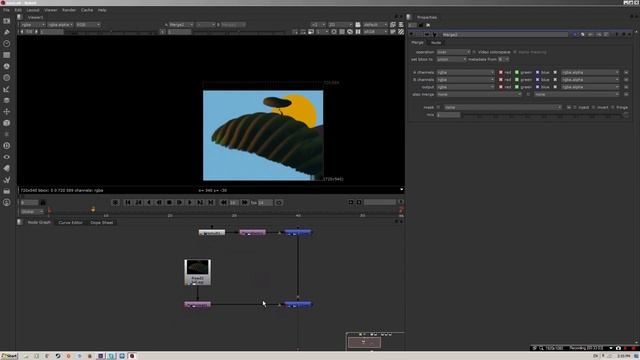
Task: Click the mix value input field
Action: [x=448, y=116]
